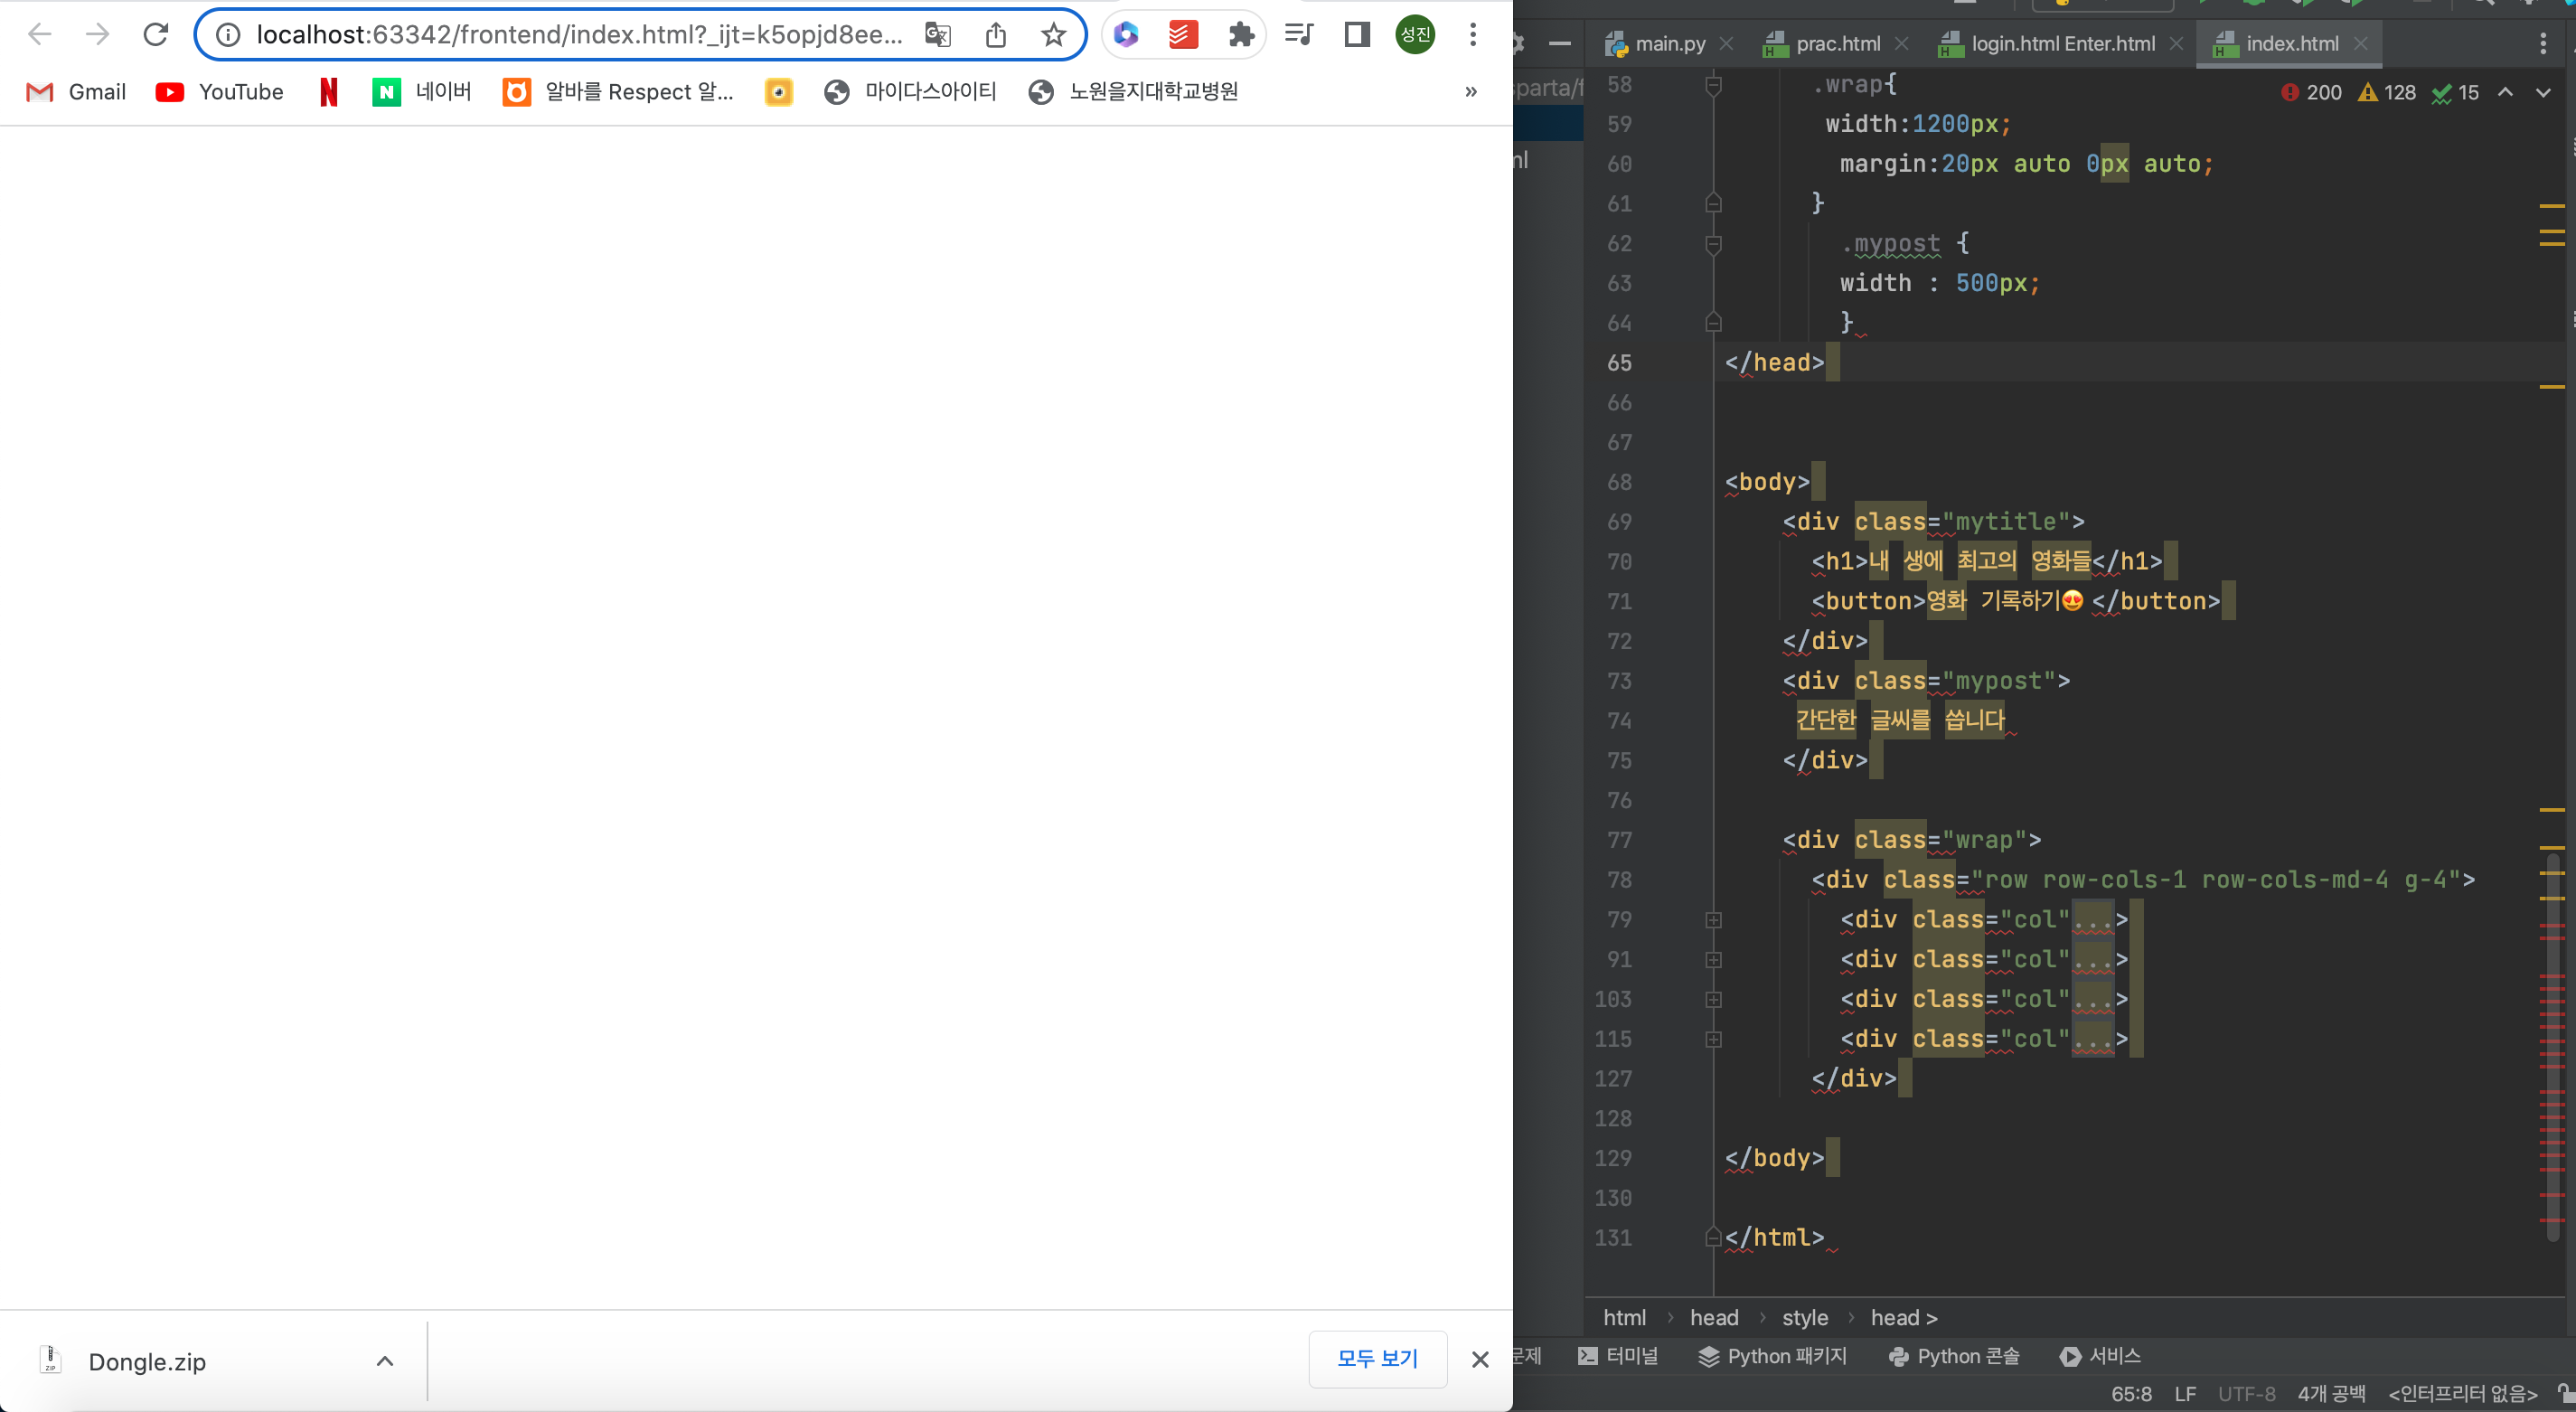The width and height of the screenshot is (2576, 1412).
Task: Click the Chrome address bar URL
Action: point(579,35)
